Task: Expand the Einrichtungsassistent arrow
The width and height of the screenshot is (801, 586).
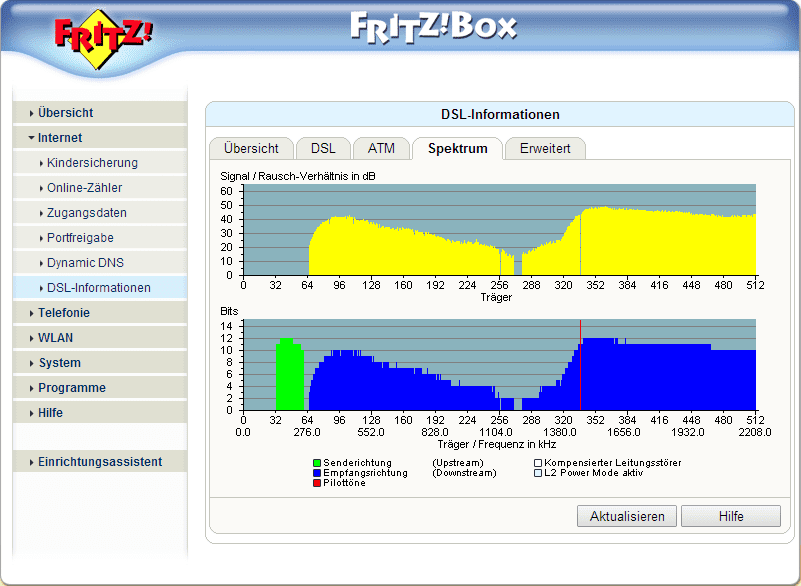Action: coord(32,462)
